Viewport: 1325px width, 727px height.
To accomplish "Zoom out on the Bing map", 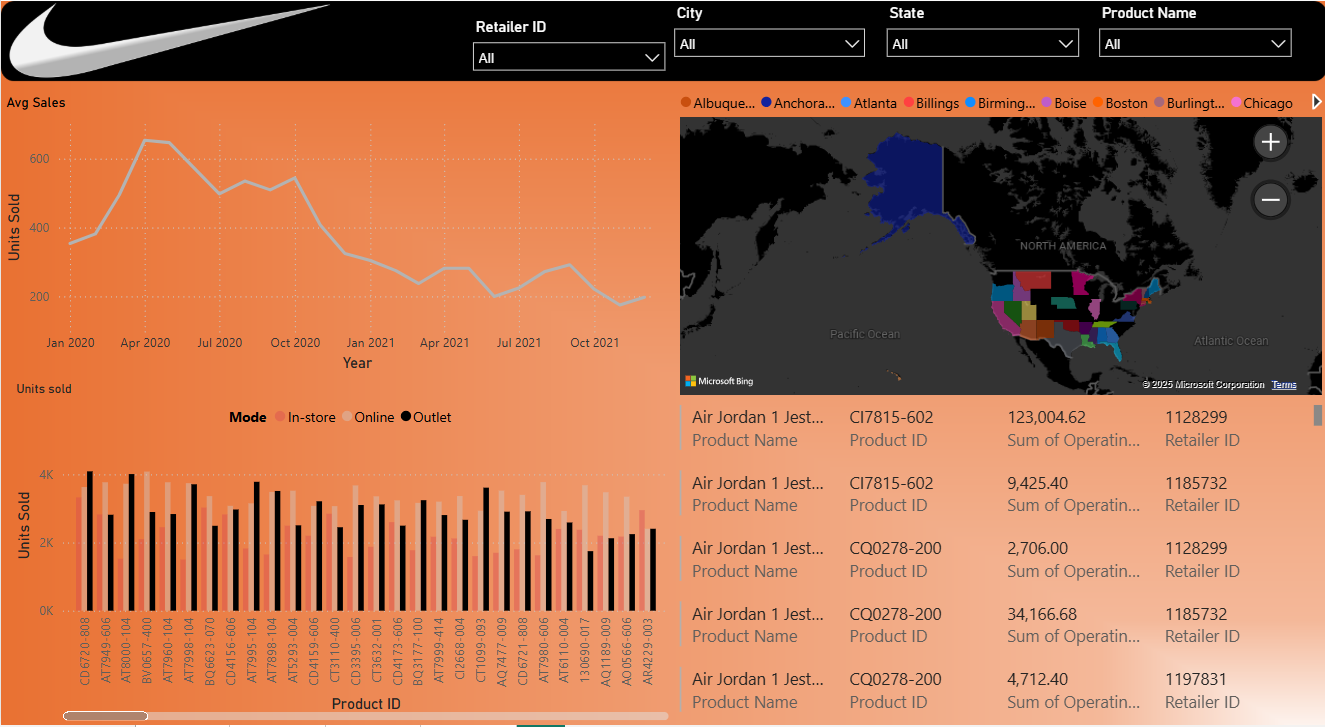I will (x=1270, y=200).
